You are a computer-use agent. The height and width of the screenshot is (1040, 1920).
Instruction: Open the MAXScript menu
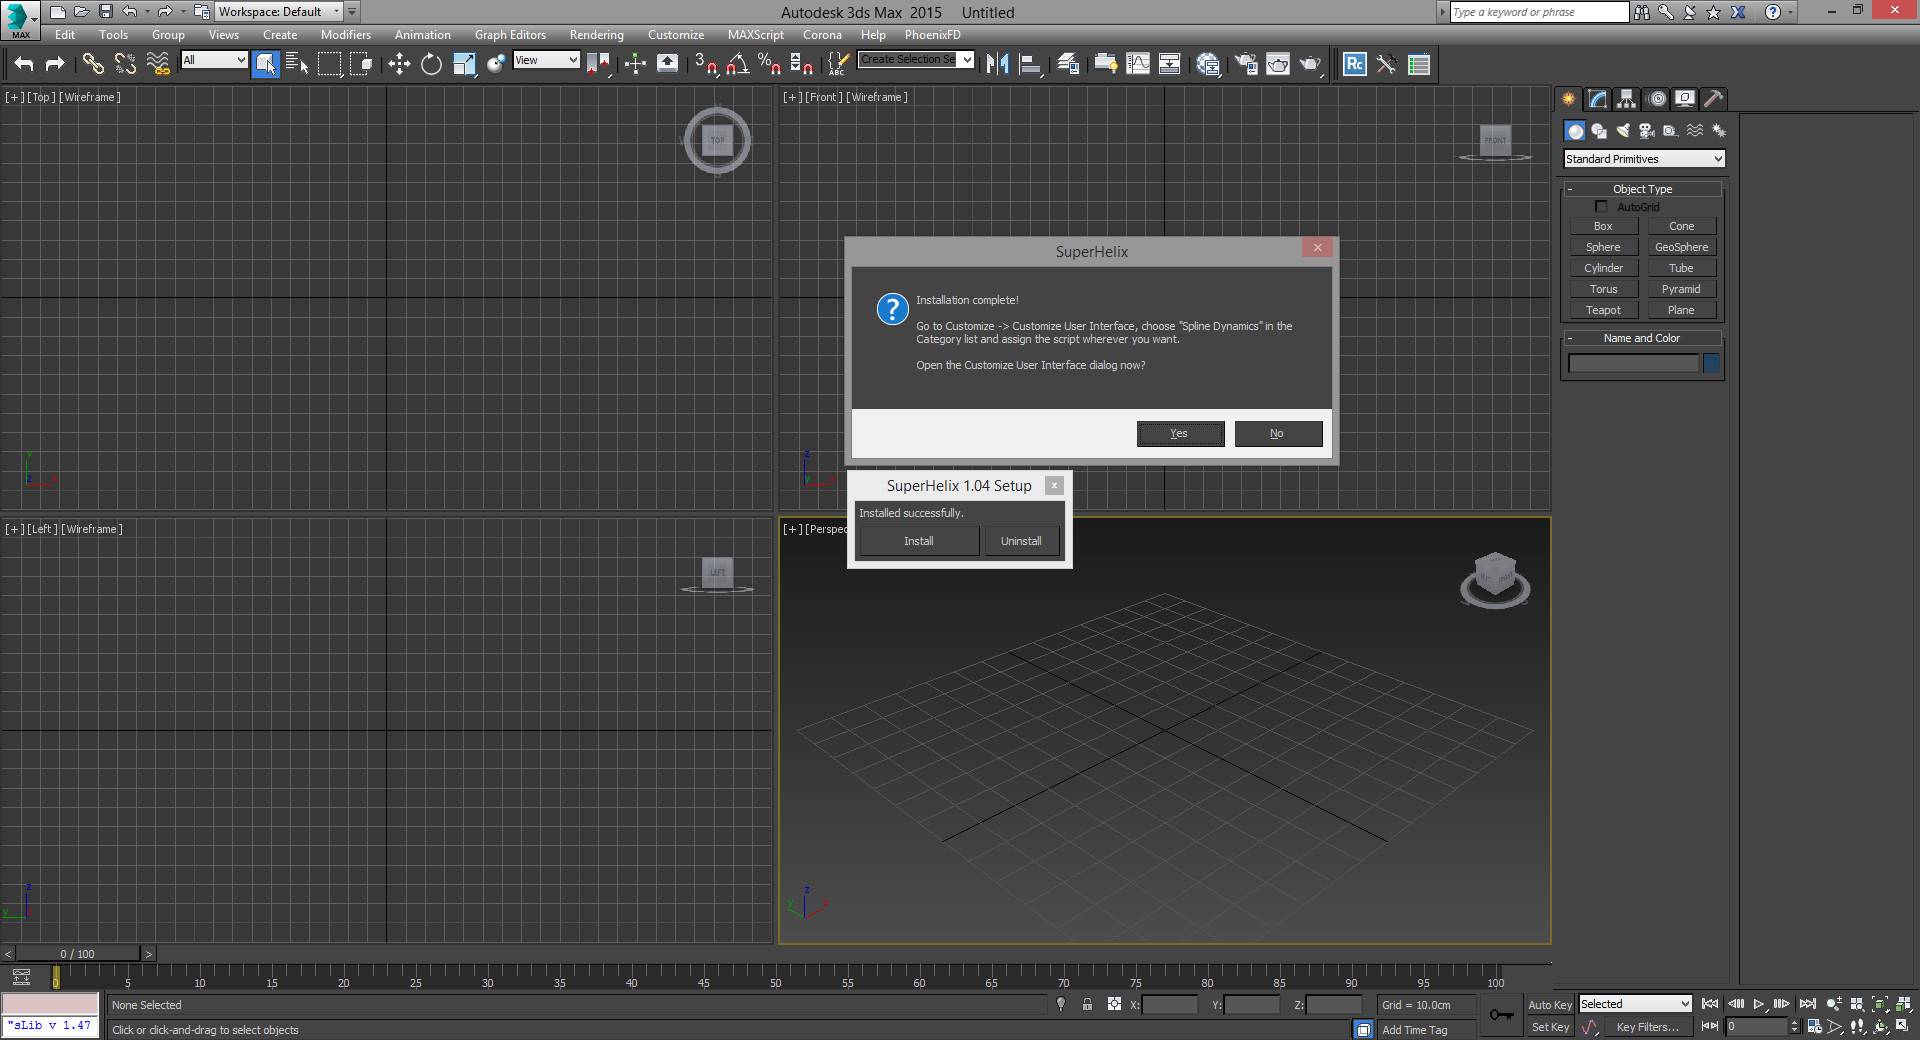coord(755,34)
